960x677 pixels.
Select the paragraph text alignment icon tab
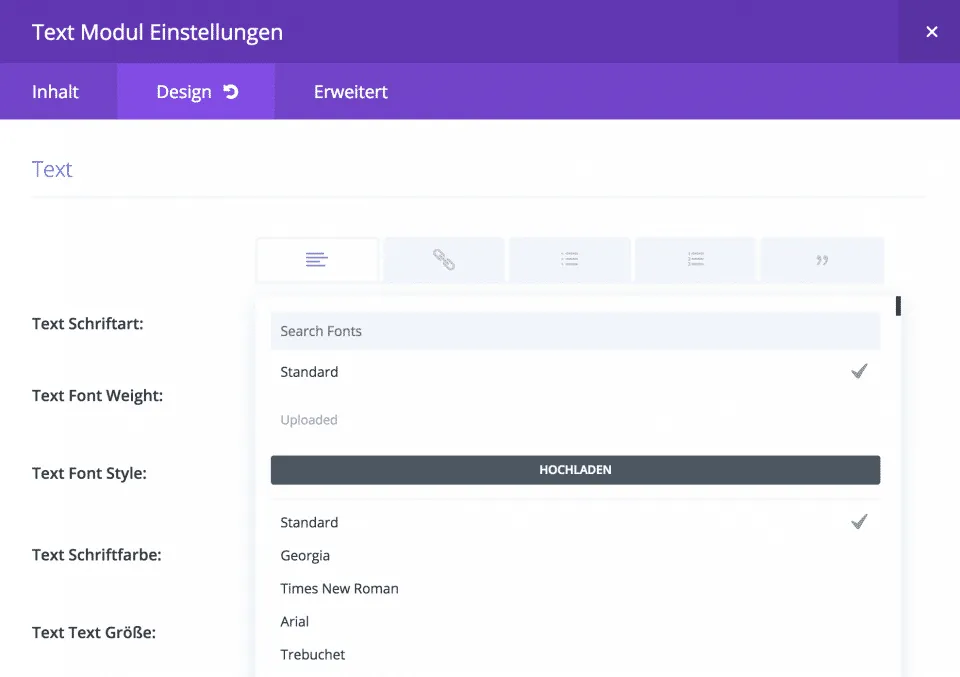(317, 260)
